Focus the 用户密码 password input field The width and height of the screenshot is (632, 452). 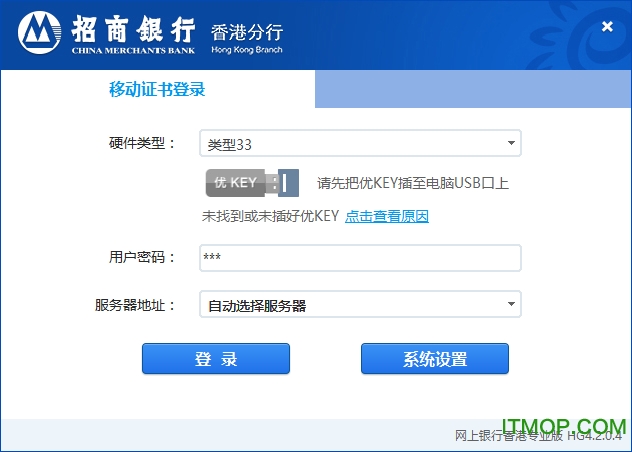[360, 258]
